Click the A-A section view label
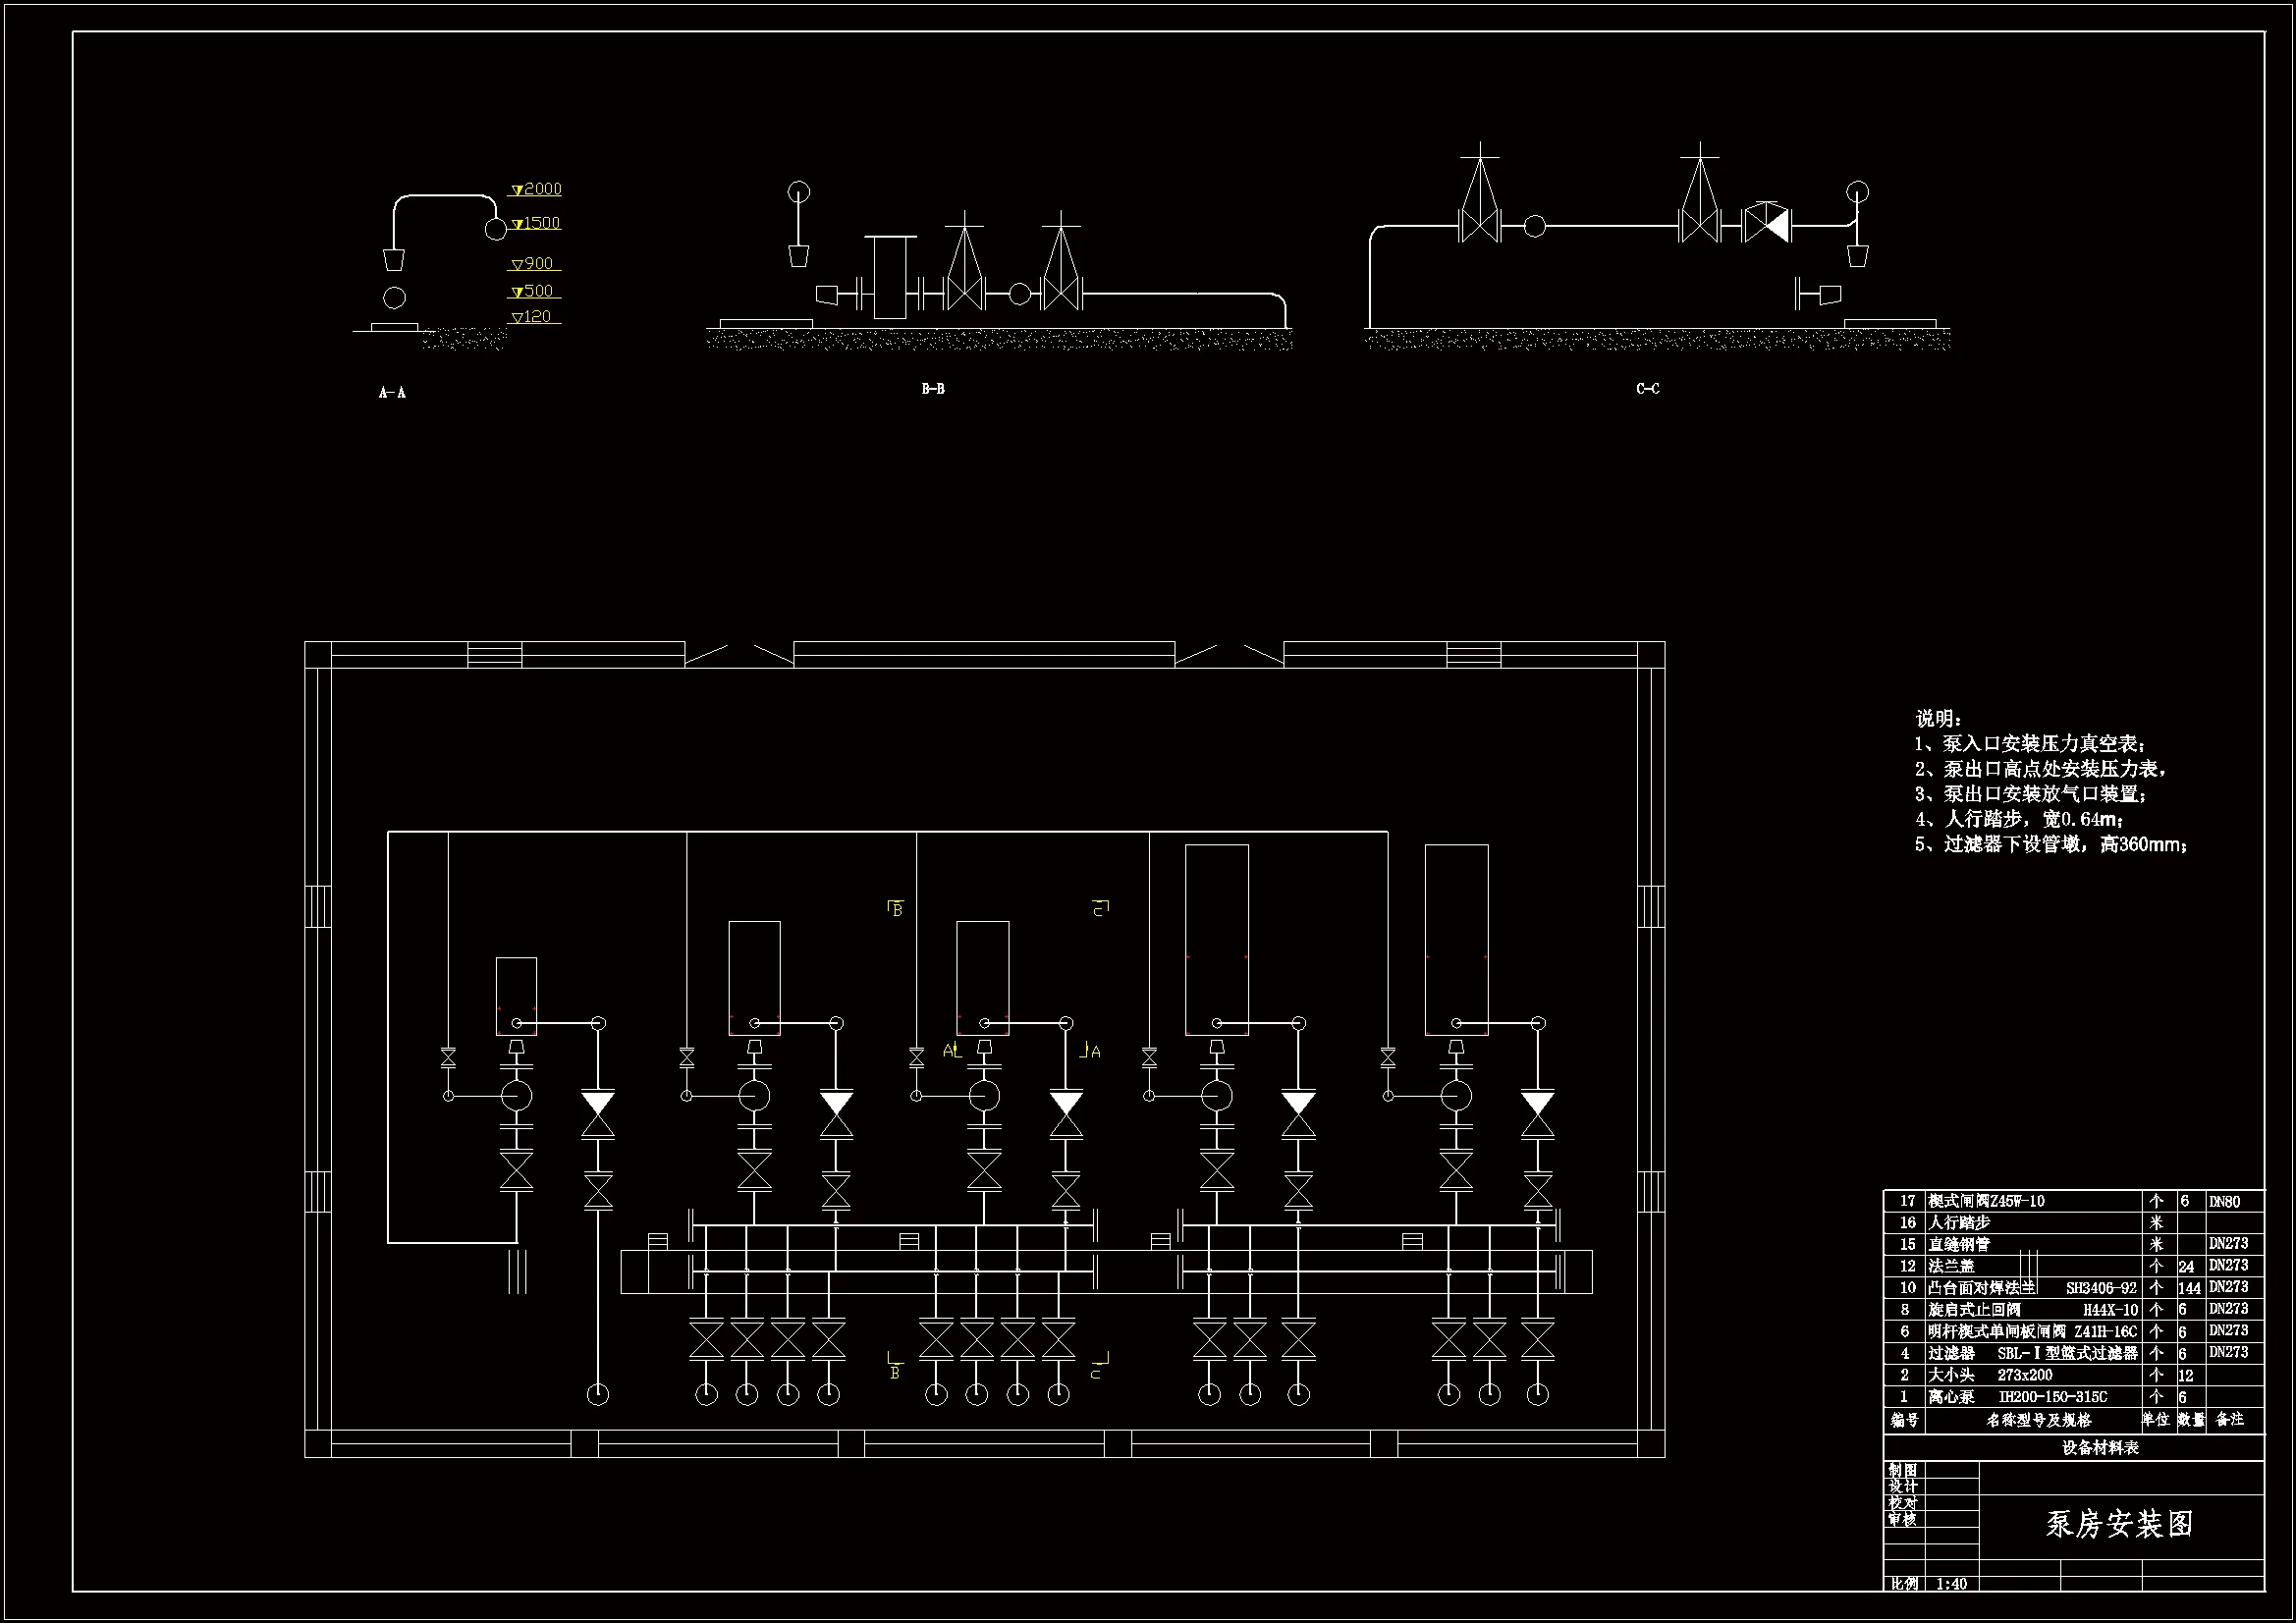Image resolution: width=2296 pixels, height=1623 pixels. click(x=392, y=393)
